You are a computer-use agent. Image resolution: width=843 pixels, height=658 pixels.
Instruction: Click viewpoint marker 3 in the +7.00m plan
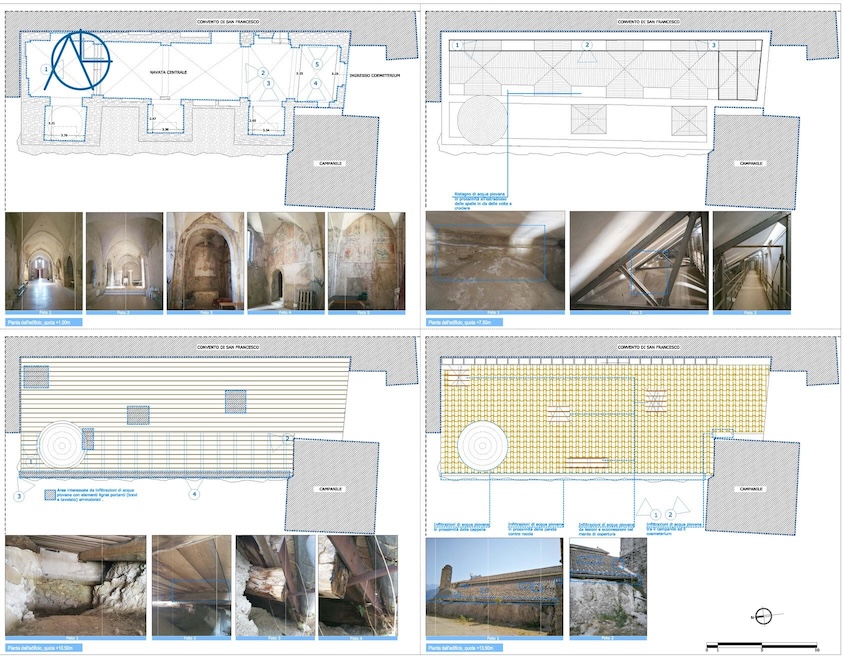713,45
